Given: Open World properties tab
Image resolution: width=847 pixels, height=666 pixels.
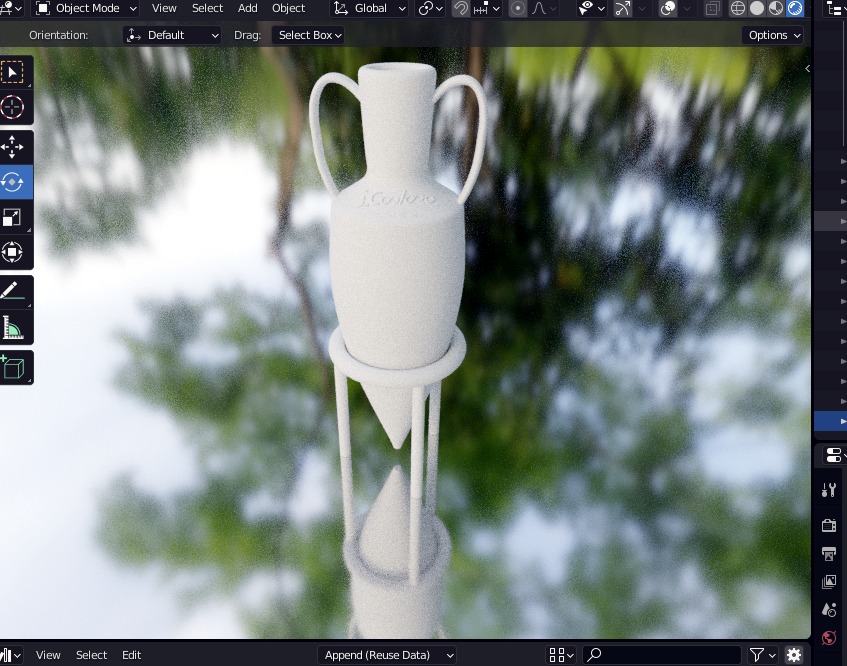Looking at the screenshot, I should (x=829, y=637).
